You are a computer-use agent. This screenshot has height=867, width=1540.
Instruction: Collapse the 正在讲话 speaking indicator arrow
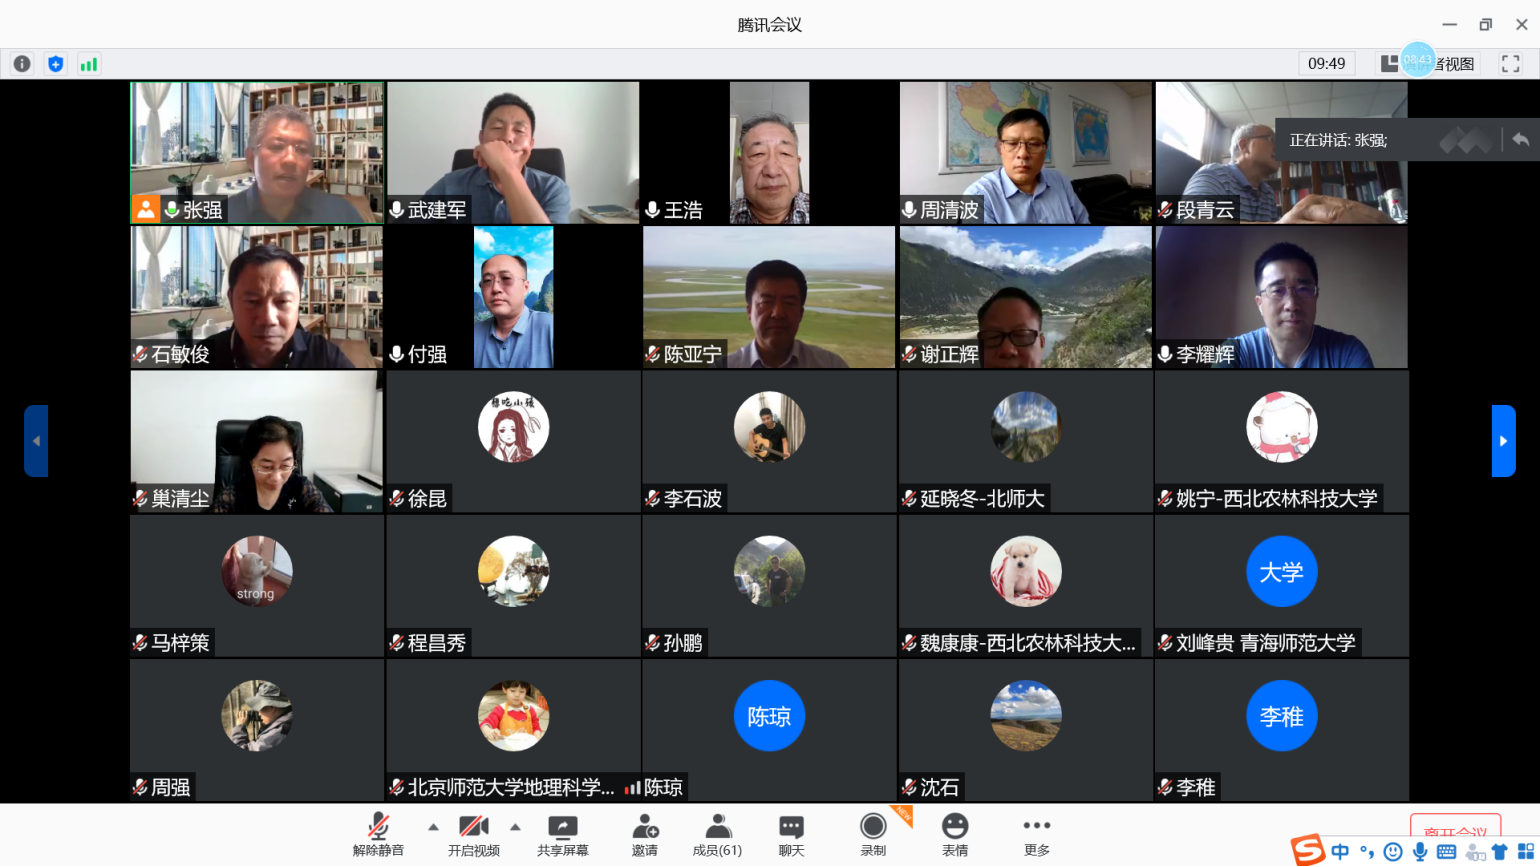pyautogui.click(x=1520, y=140)
